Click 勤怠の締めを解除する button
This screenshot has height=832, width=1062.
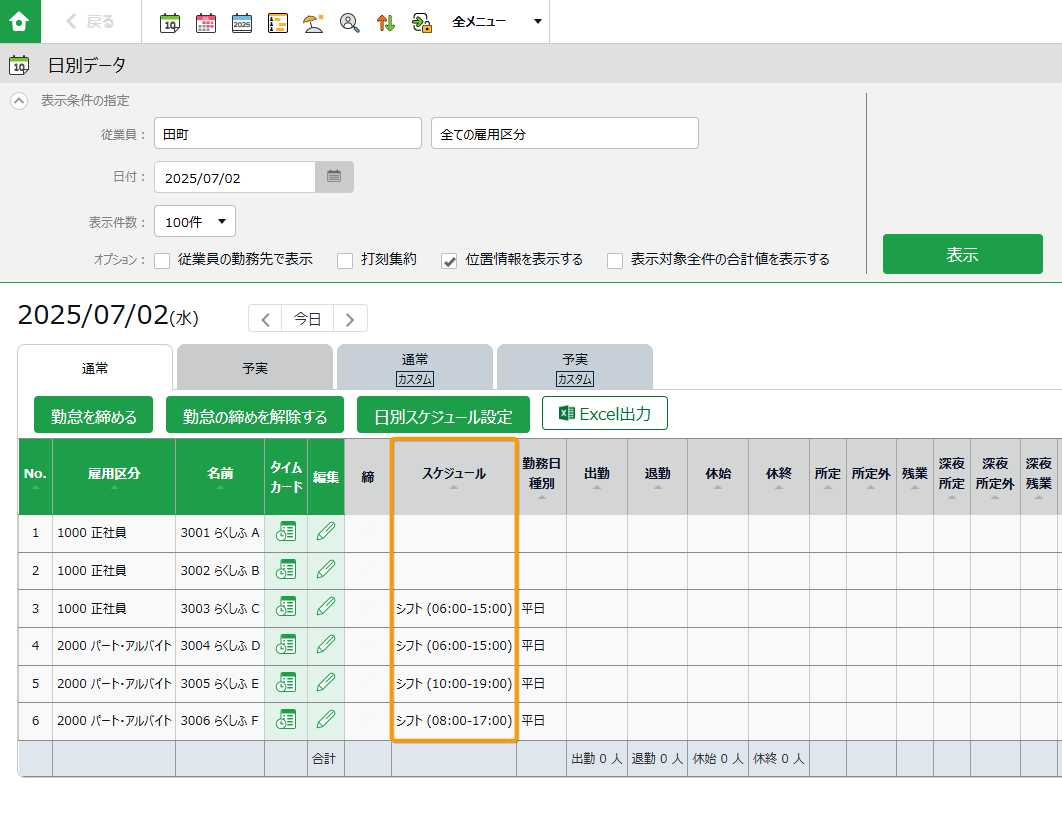pyautogui.click(x=255, y=415)
